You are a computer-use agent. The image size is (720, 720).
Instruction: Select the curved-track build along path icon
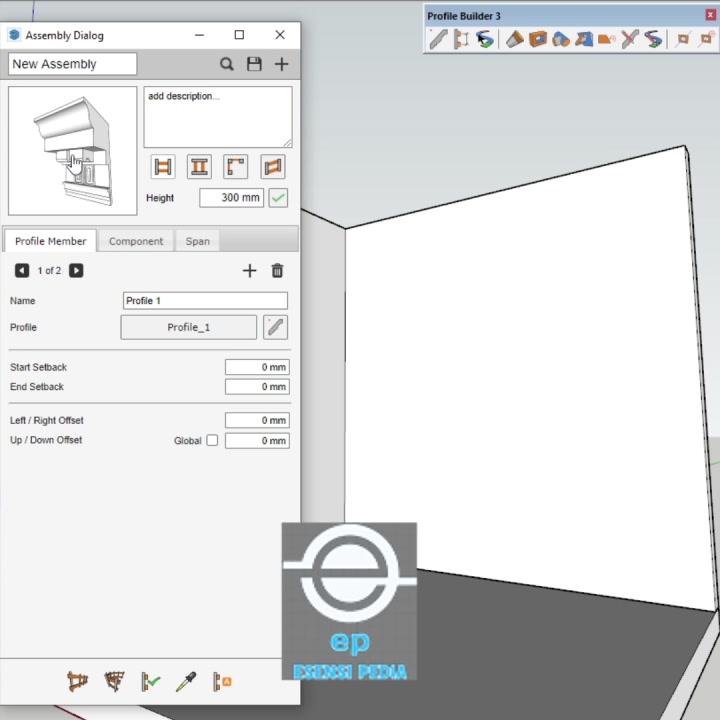pos(114,681)
